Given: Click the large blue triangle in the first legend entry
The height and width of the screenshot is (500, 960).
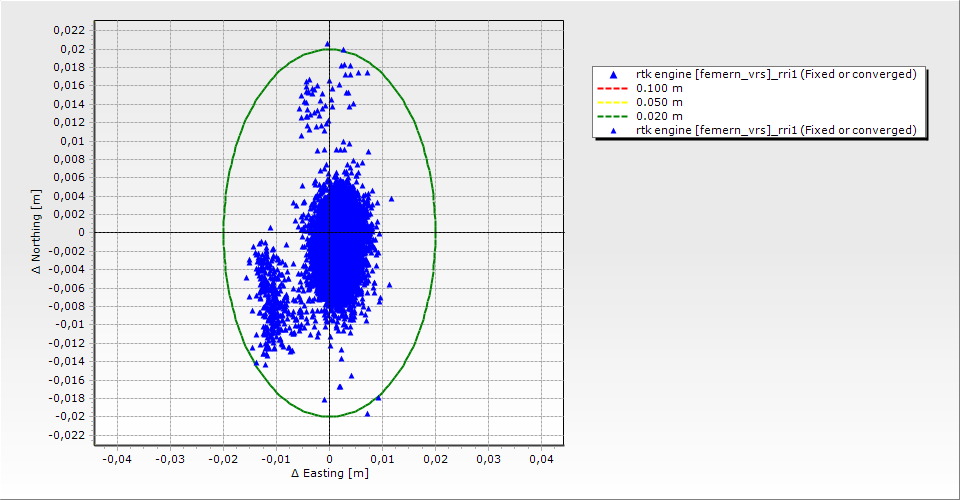Looking at the screenshot, I should pos(613,74).
